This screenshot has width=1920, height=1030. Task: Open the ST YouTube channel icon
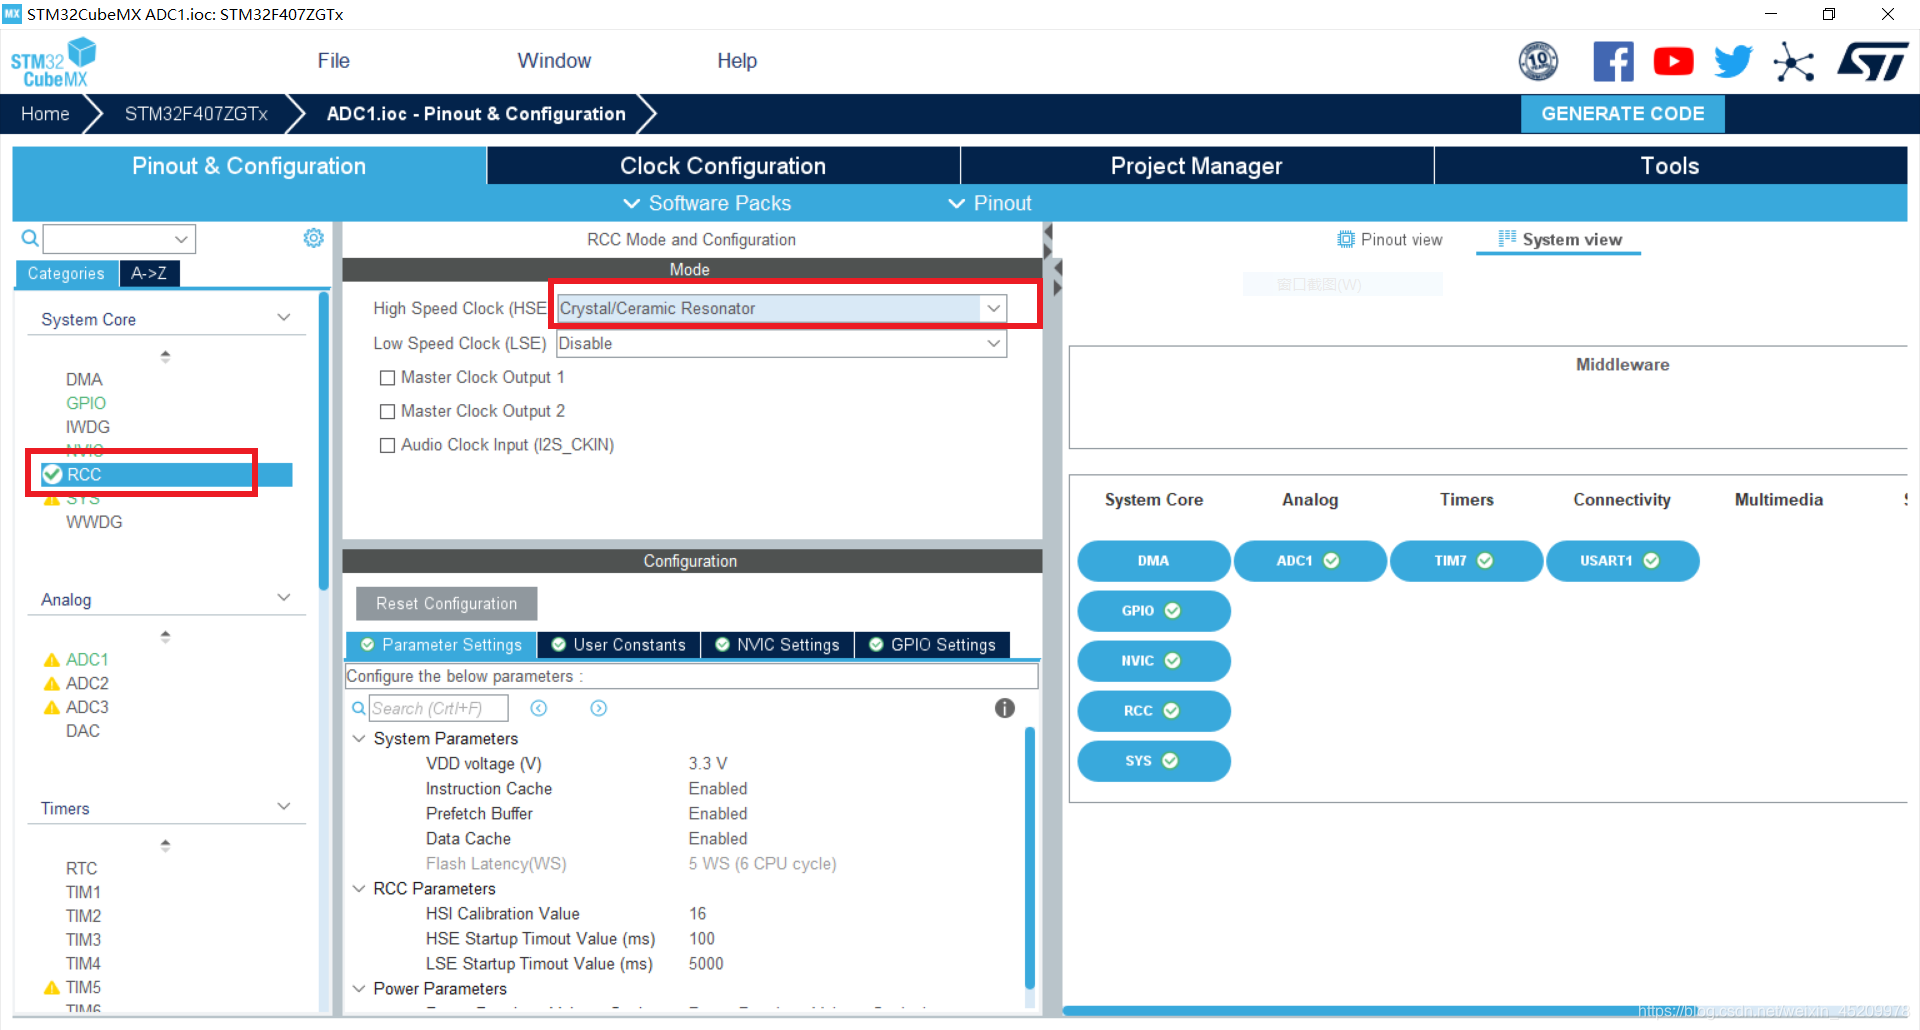1673,62
